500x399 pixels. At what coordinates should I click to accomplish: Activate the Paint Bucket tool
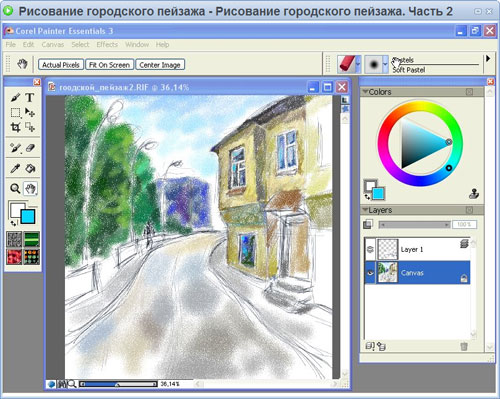pos(30,168)
